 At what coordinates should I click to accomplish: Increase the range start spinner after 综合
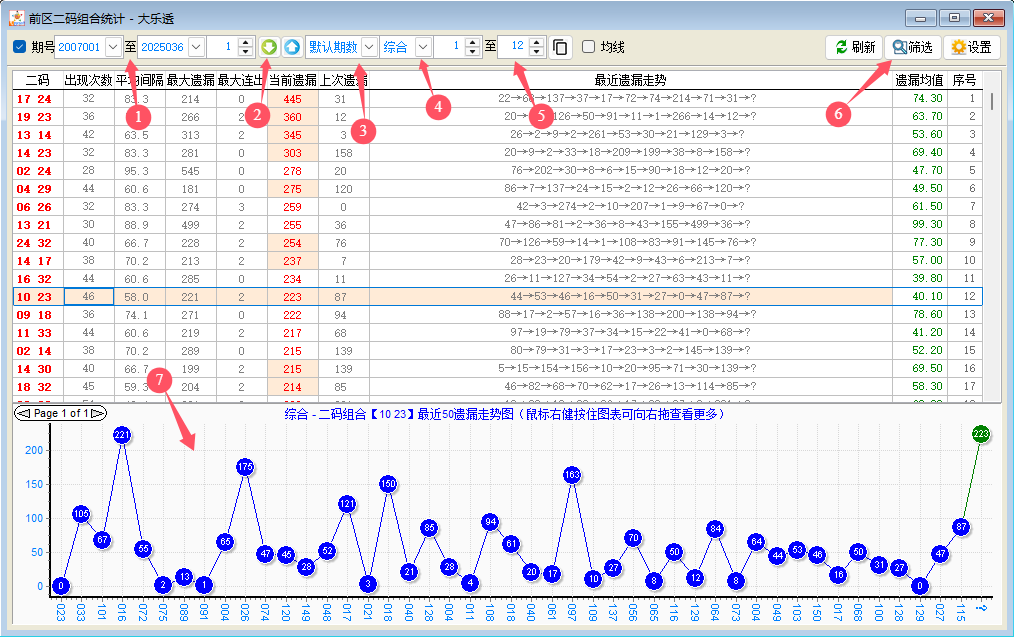473,42
